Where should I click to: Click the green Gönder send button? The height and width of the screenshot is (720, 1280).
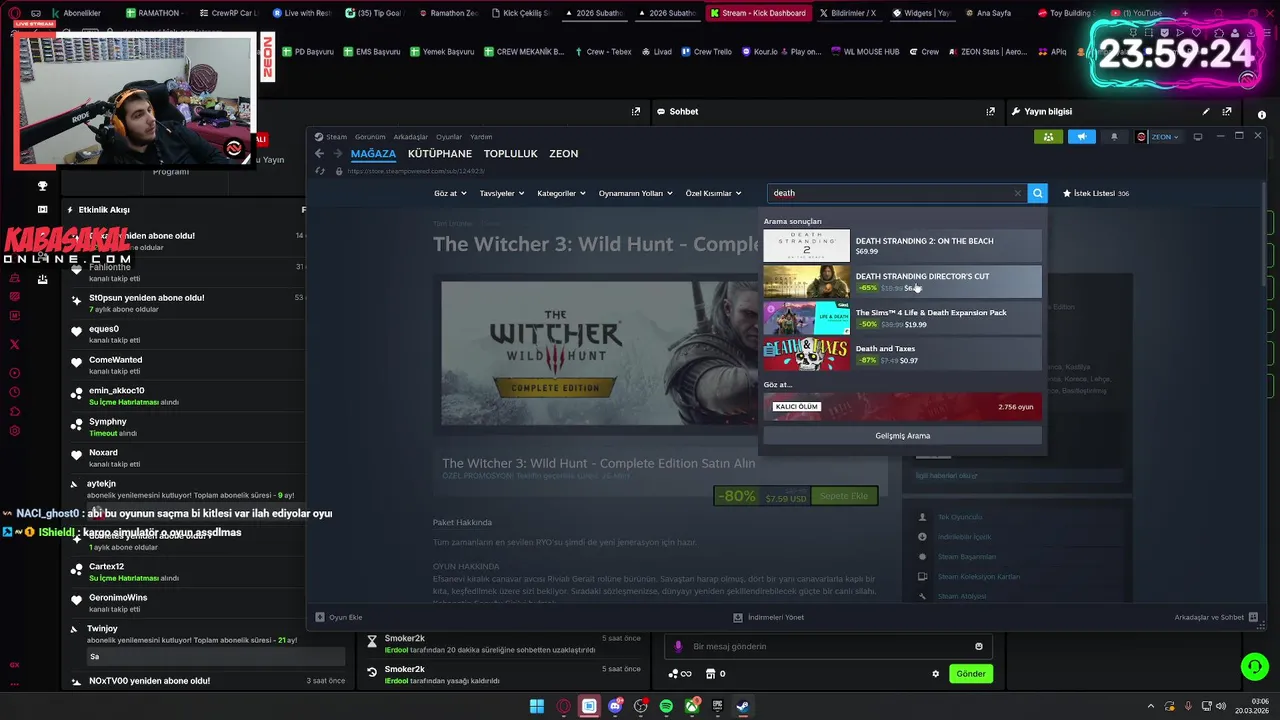[x=971, y=674]
